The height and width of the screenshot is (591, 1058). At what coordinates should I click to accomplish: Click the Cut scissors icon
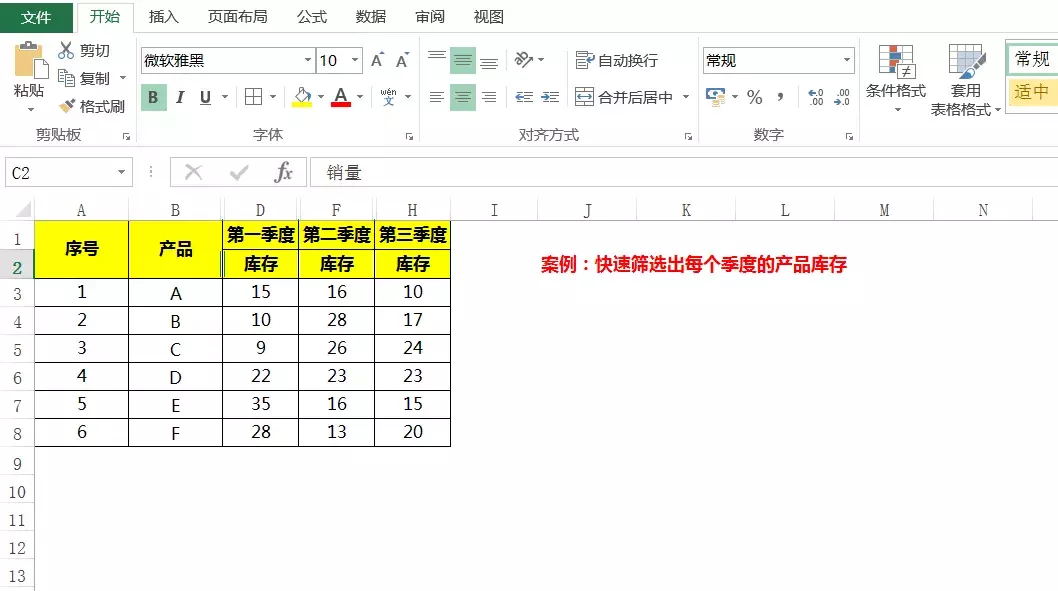click(x=65, y=50)
